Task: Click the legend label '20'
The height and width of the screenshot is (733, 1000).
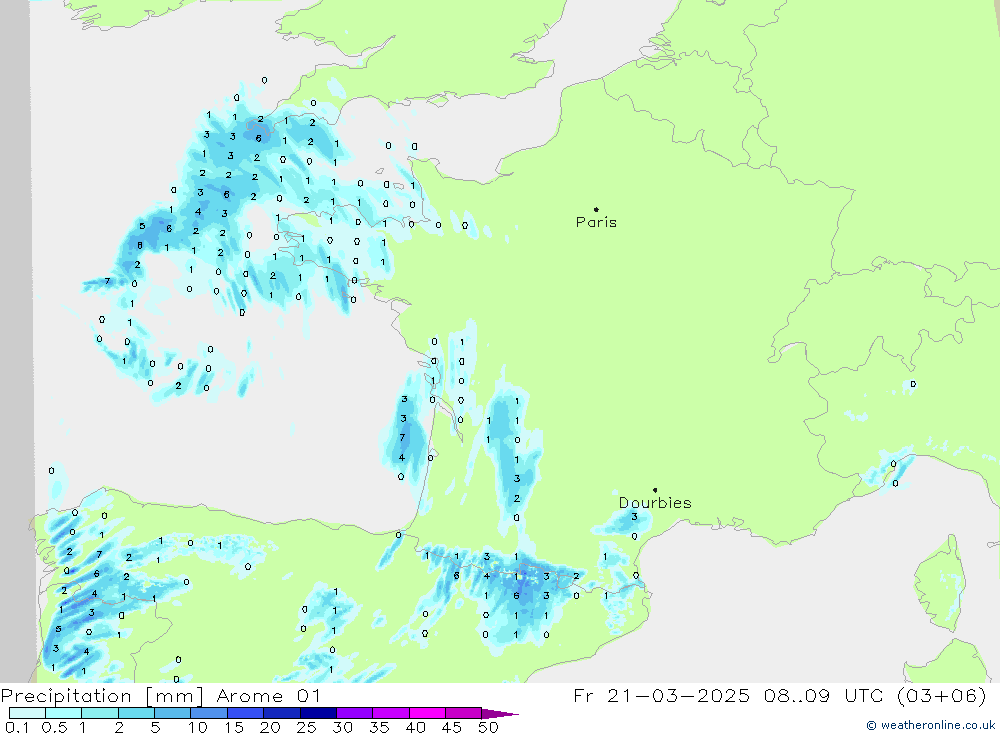Action: (270, 727)
